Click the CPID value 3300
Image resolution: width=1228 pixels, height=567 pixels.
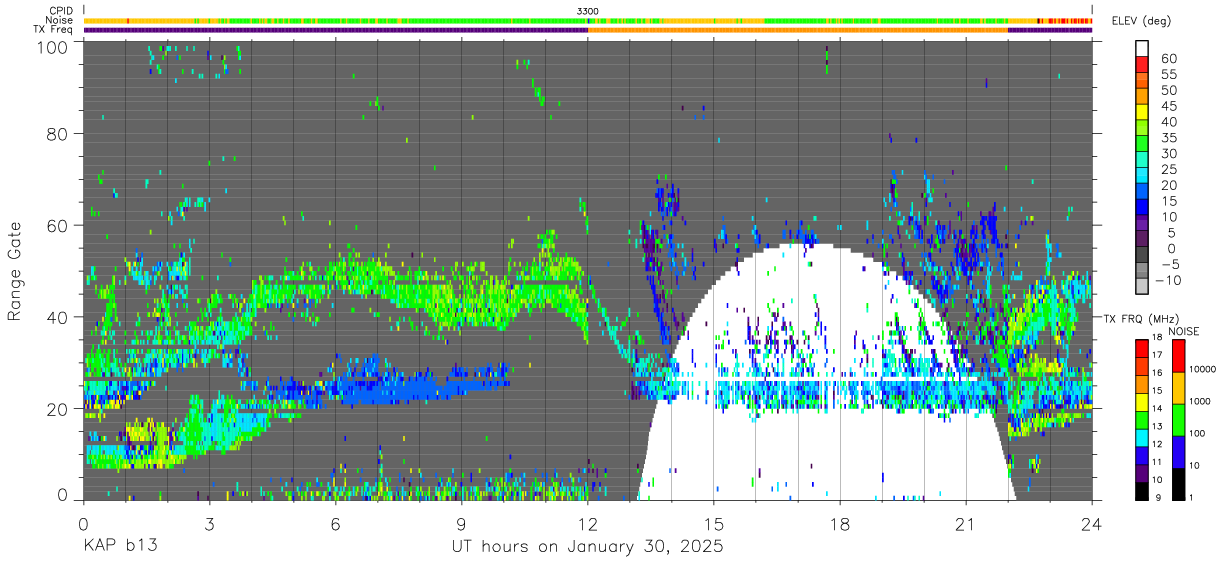click(x=588, y=11)
